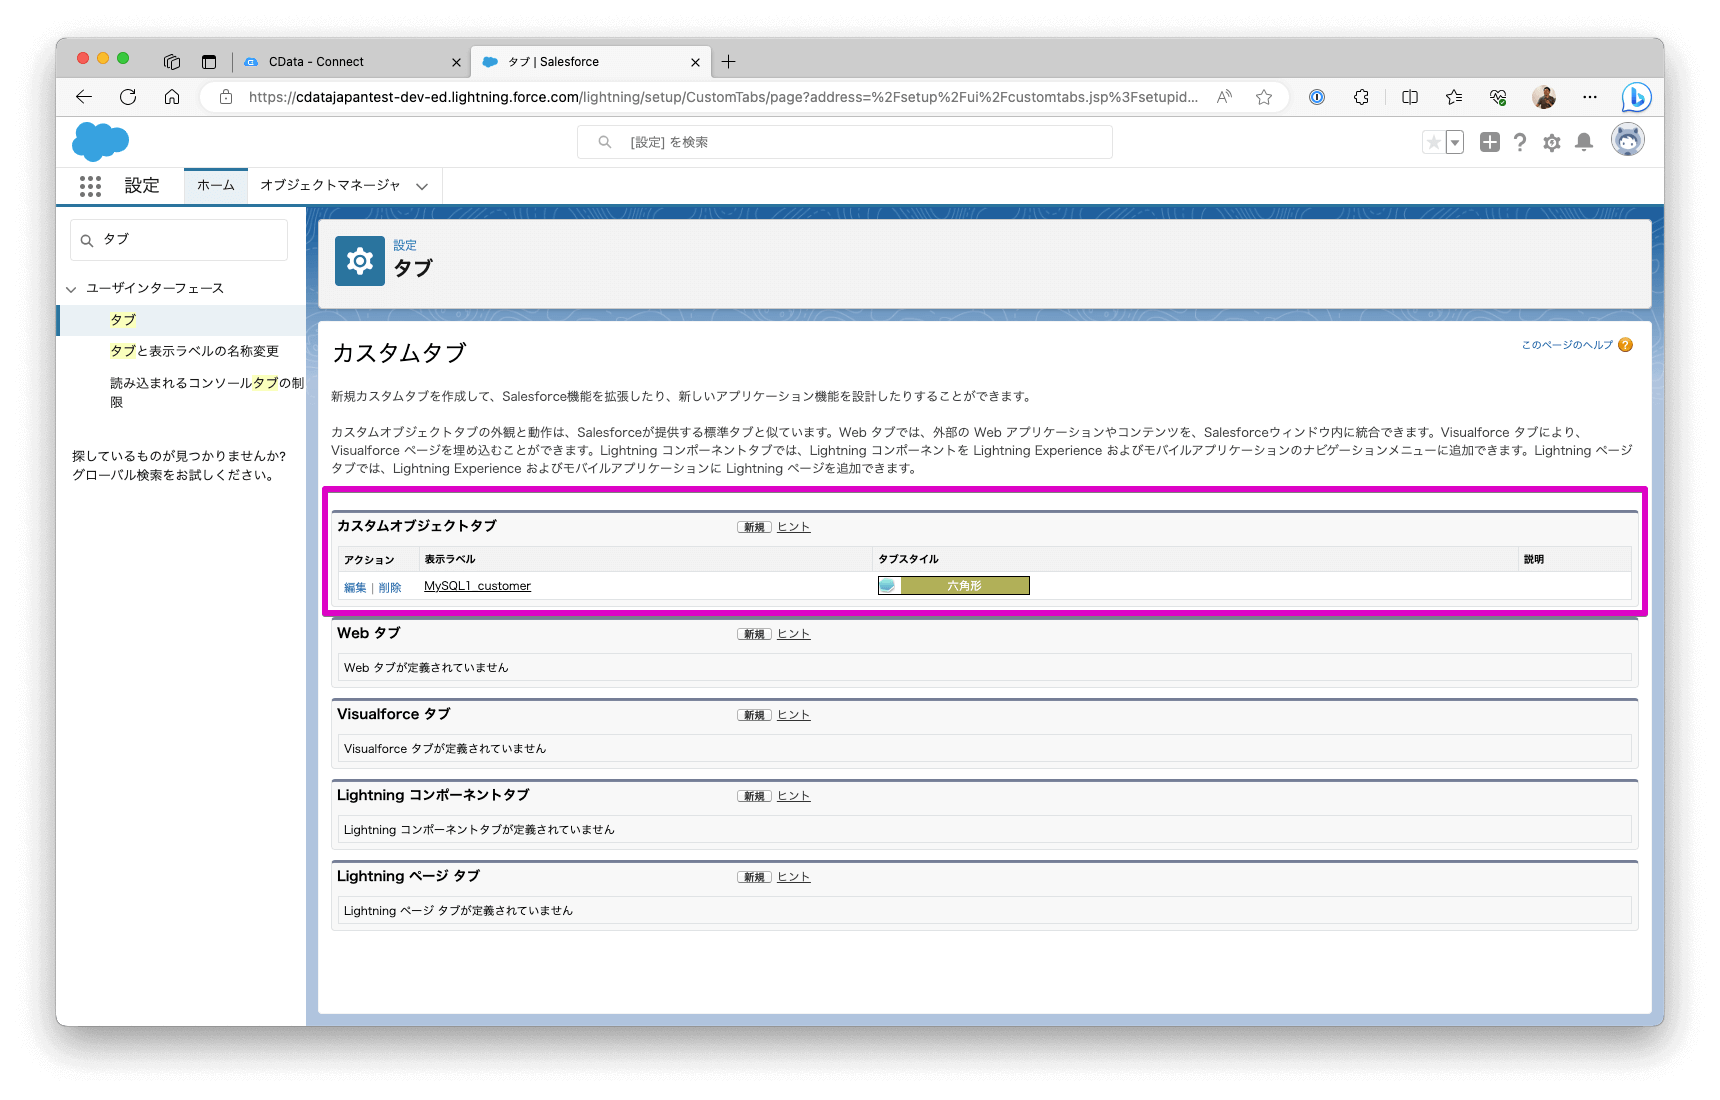1720x1100 pixels.
Task: Click 新規 for Lightning ページ タブ
Action: pyautogui.click(x=754, y=877)
